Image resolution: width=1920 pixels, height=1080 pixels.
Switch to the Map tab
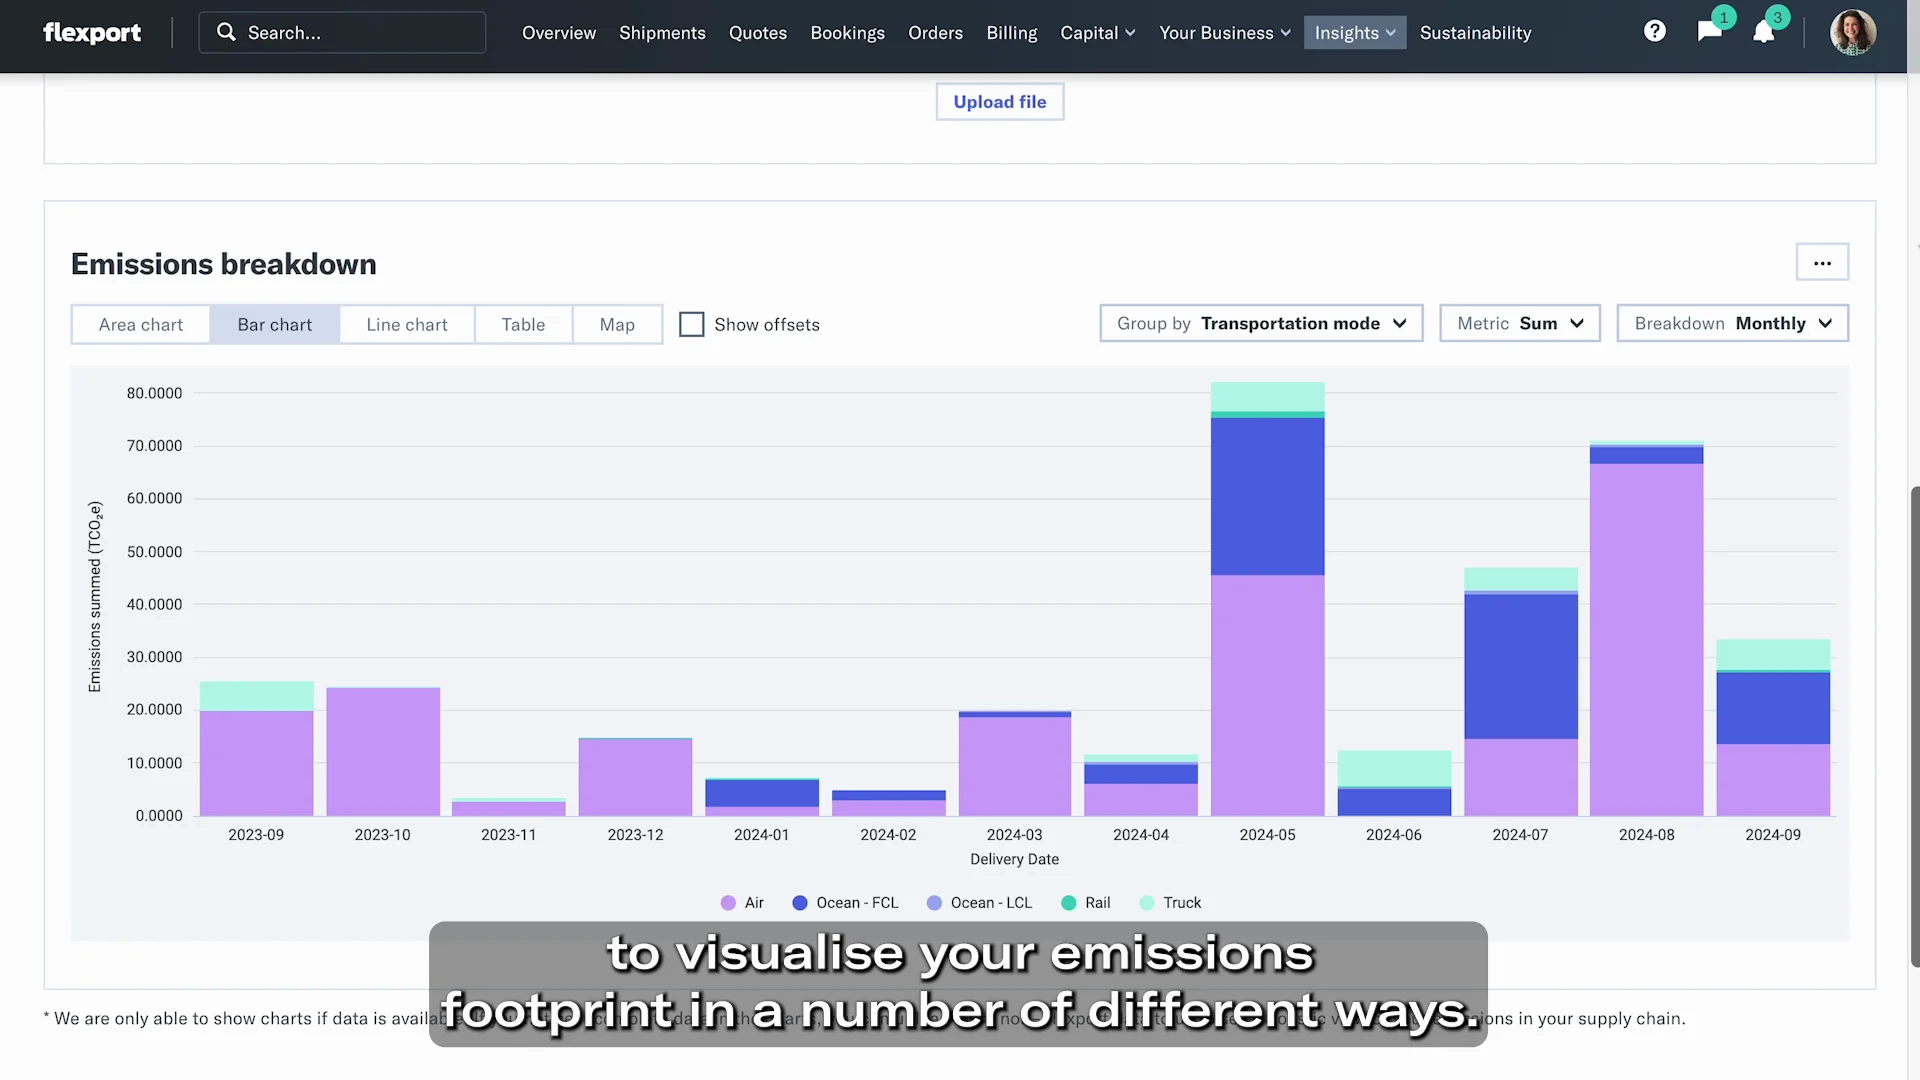point(617,325)
